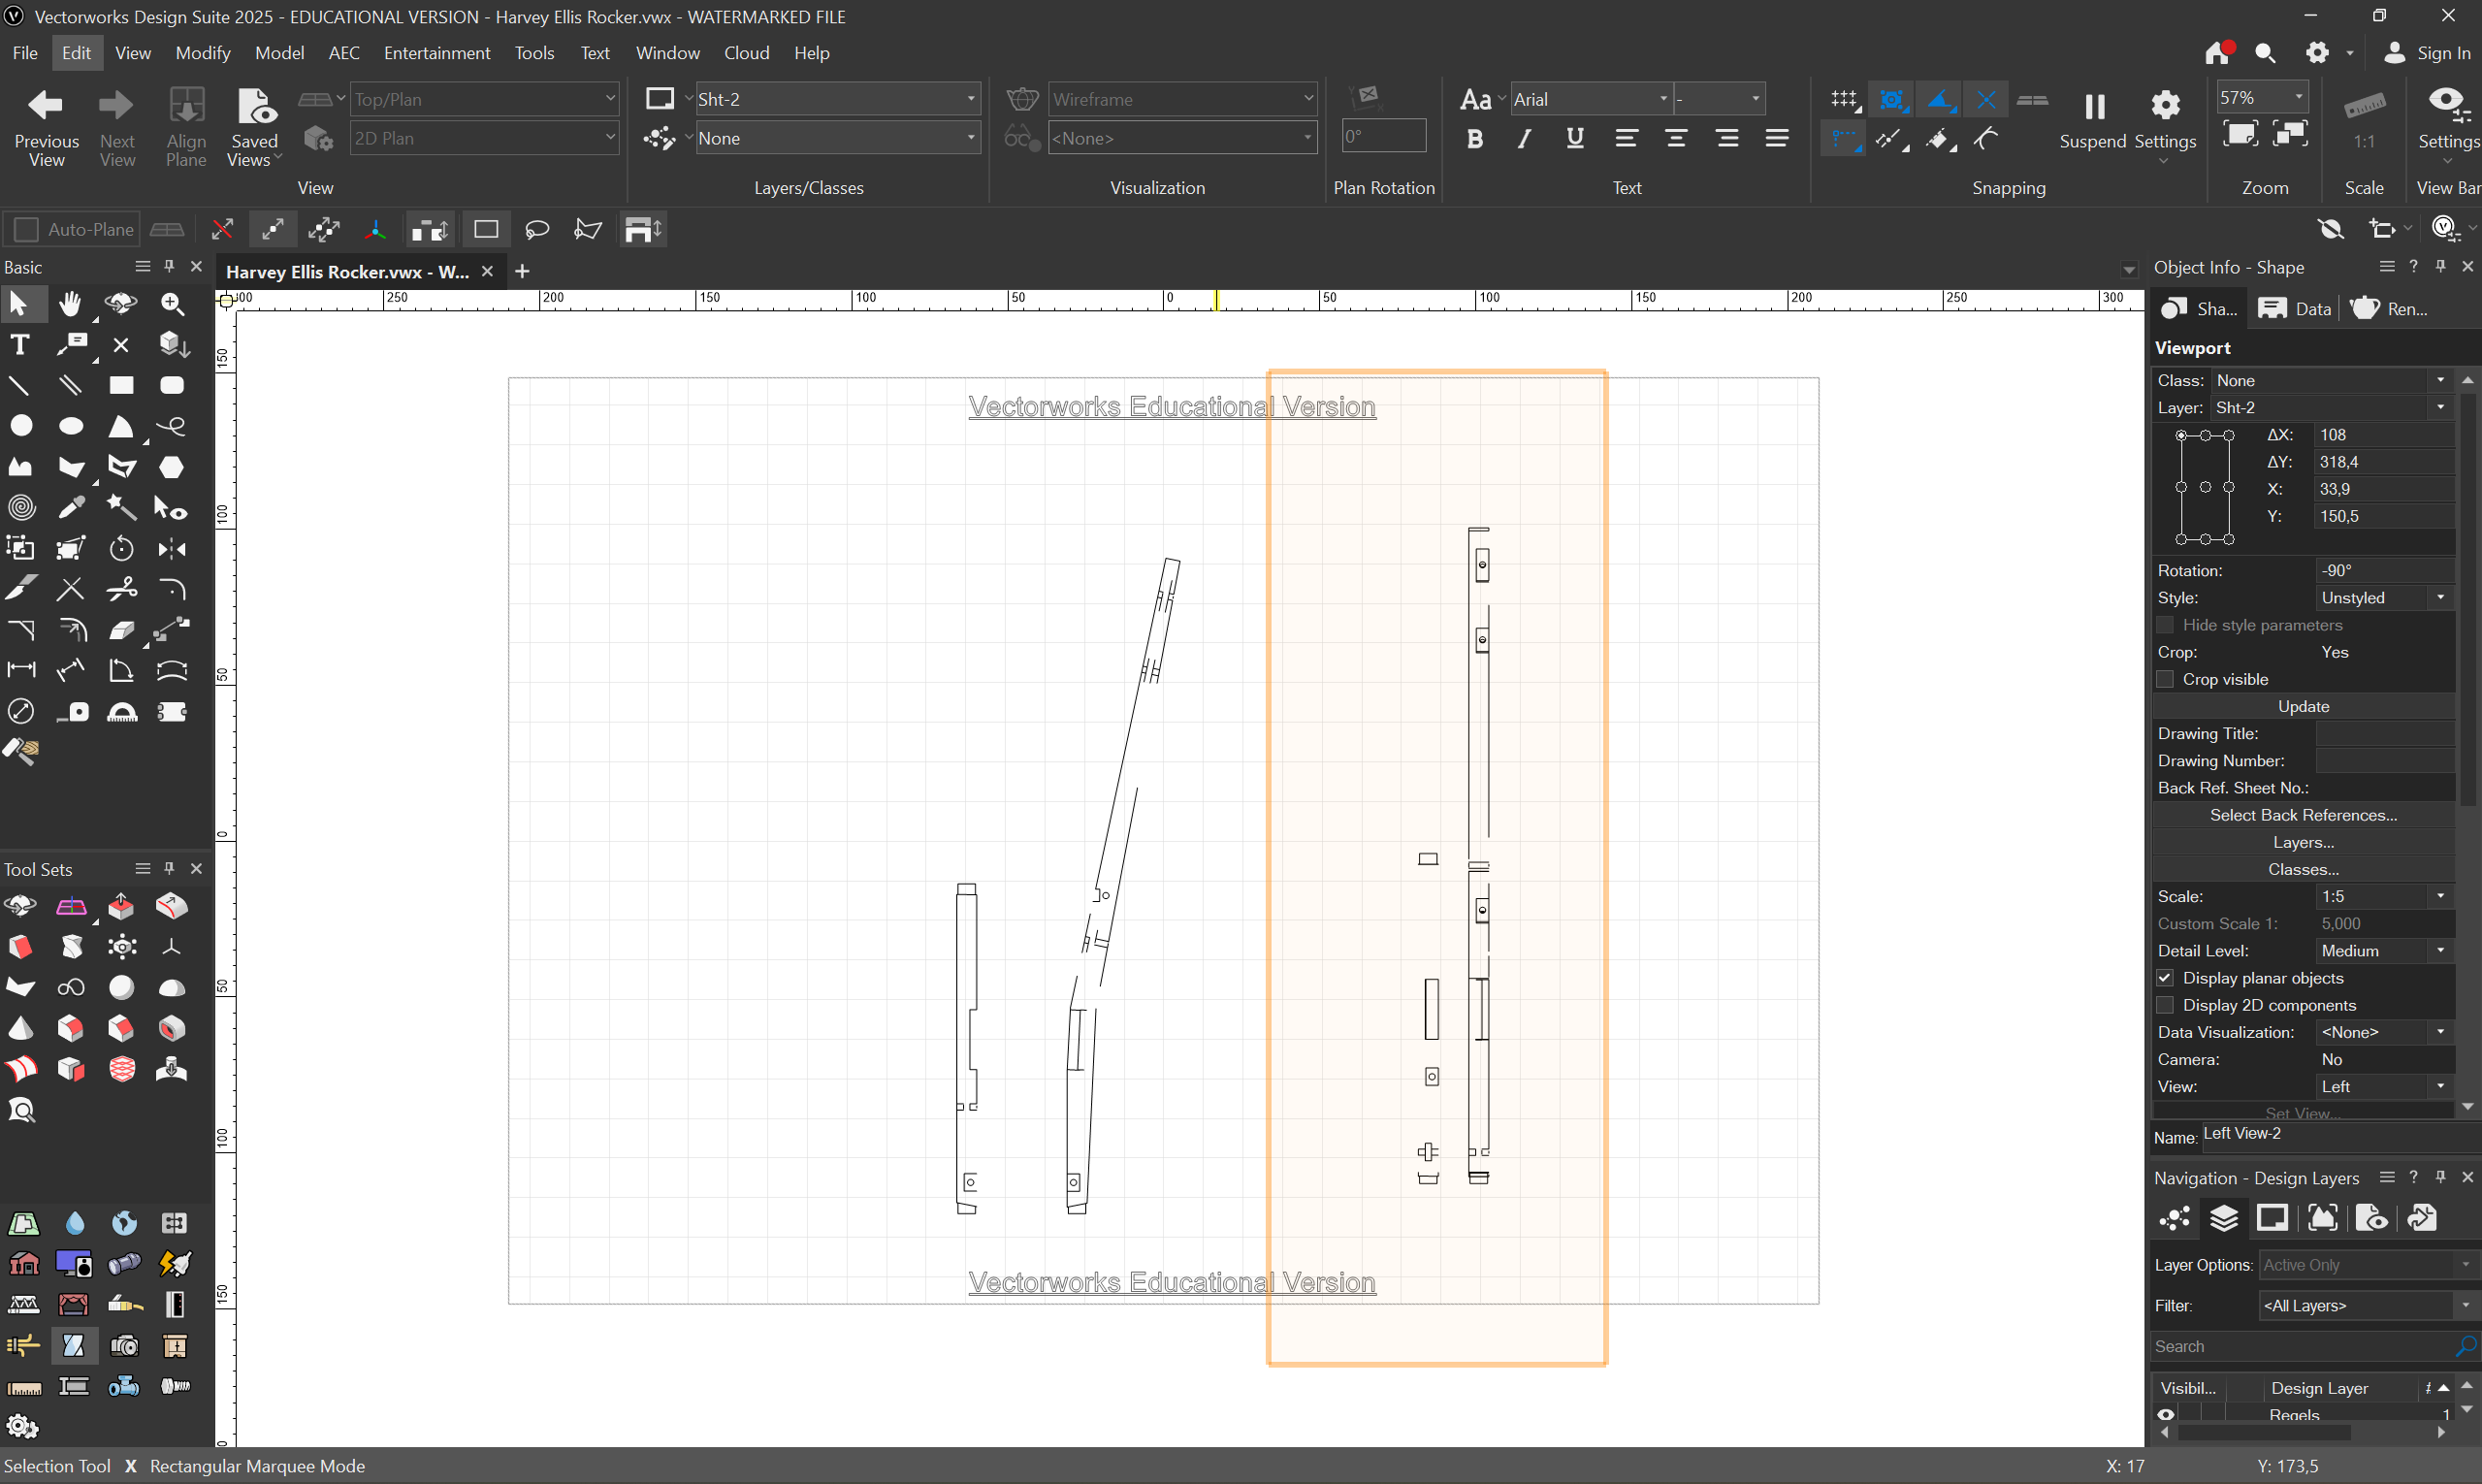Switch to the Data tab

click(2295, 309)
